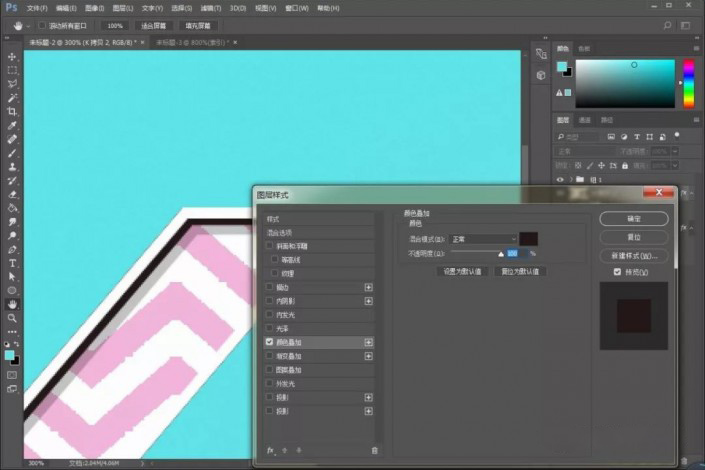
Task: Click the trash delete-effect icon in Layer Style dialog
Action: [375, 450]
